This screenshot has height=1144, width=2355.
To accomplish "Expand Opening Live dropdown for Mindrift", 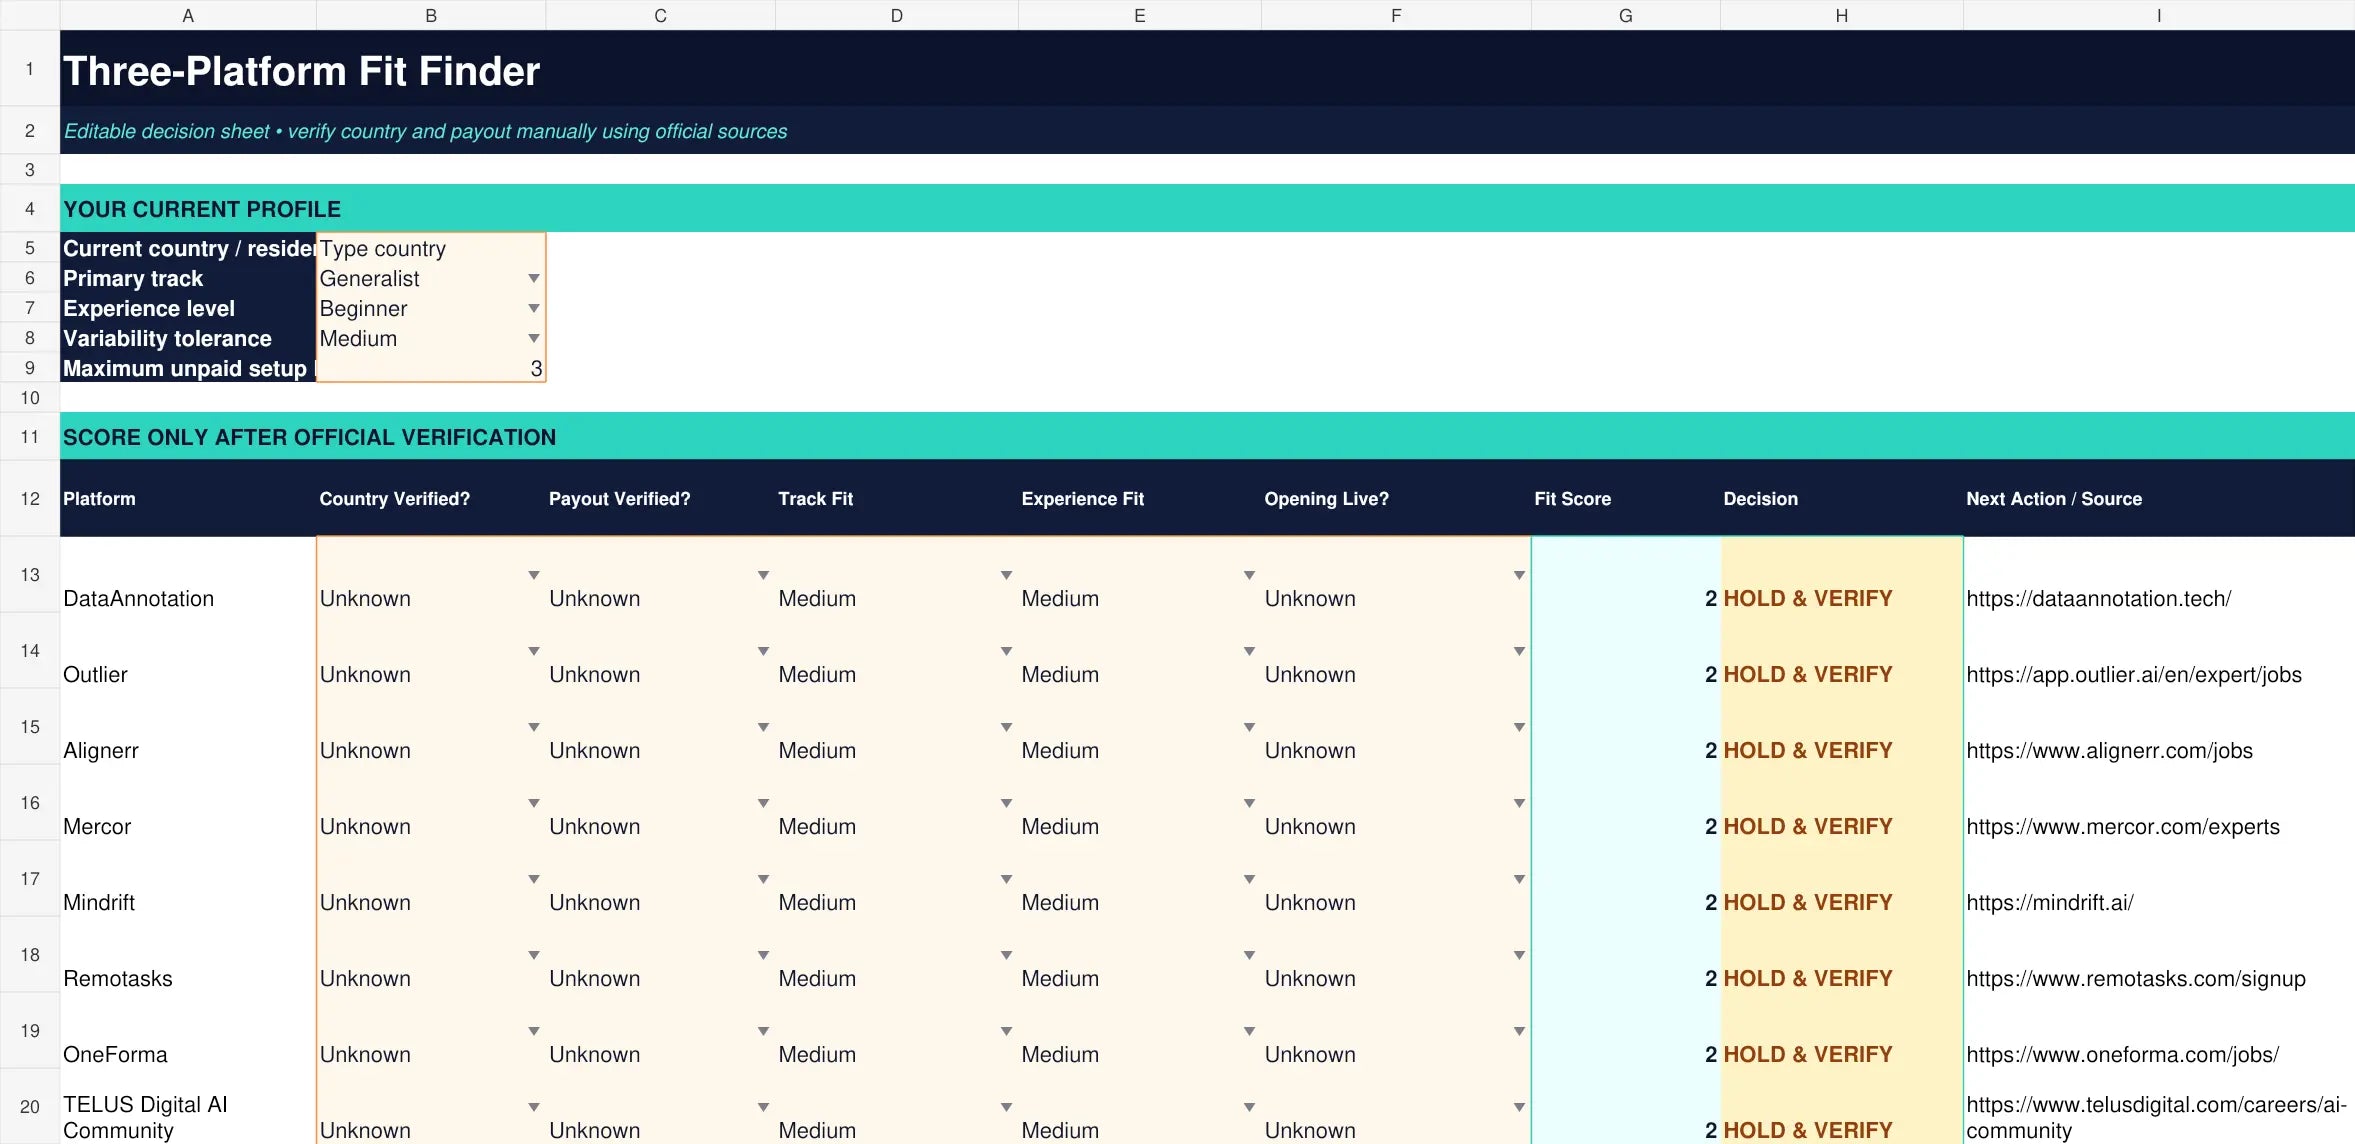I will click(1519, 879).
